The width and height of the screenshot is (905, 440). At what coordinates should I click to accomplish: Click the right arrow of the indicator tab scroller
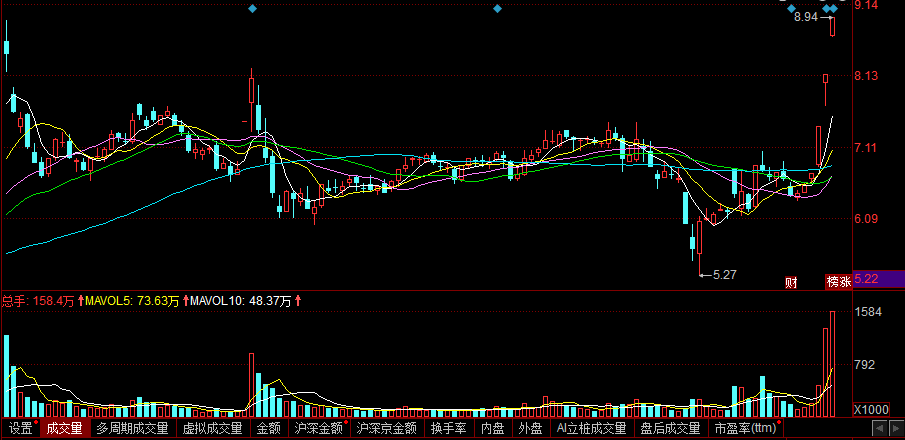click(x=896, y=429)
